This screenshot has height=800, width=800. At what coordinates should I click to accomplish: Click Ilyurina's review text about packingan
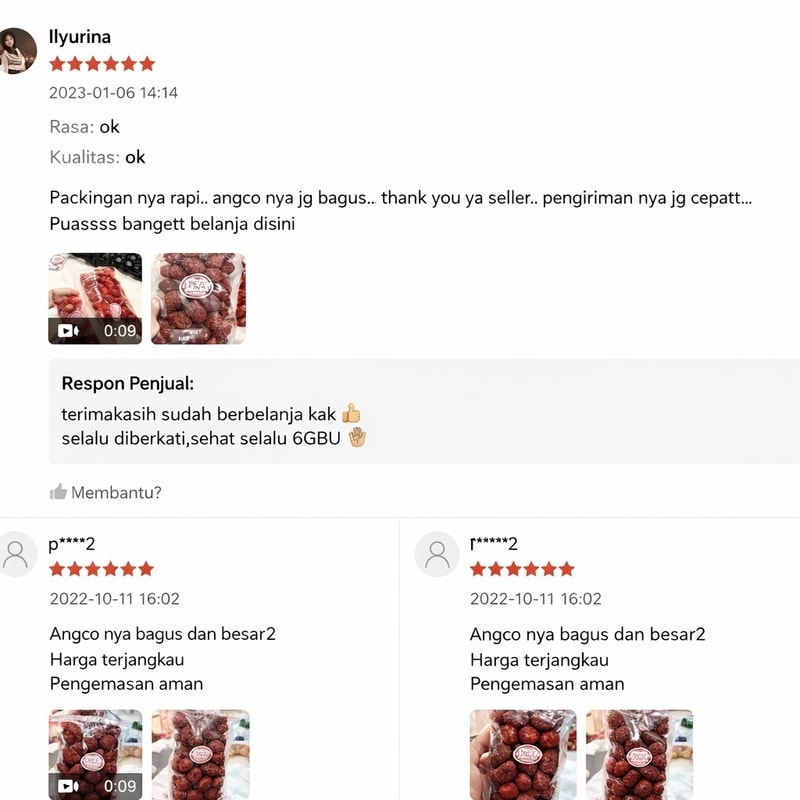[x=401, y=210]
